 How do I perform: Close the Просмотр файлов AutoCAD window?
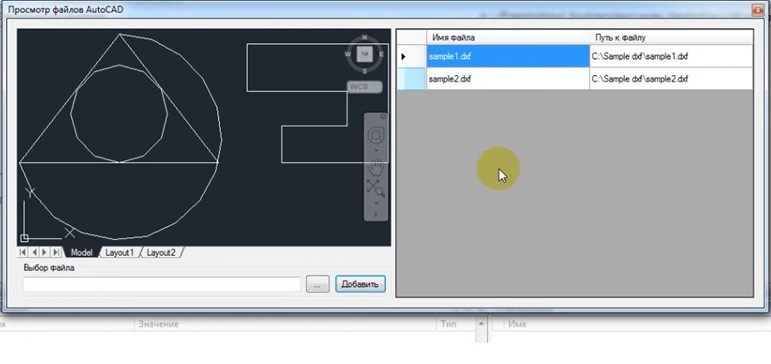click(x=758, y=9)
